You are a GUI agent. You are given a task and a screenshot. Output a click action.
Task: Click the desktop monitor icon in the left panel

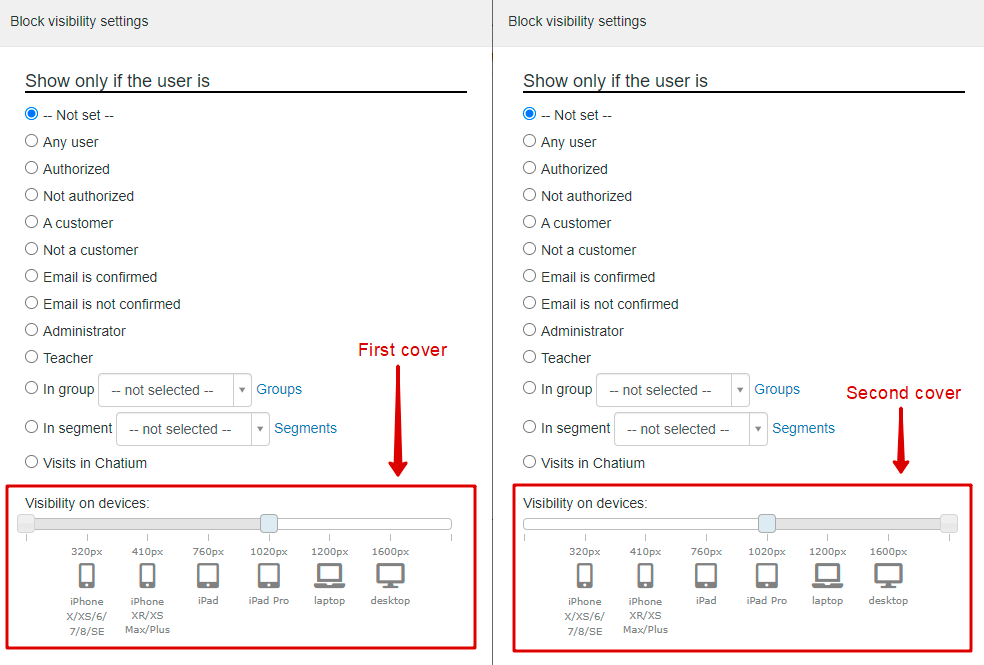[390, 575]
